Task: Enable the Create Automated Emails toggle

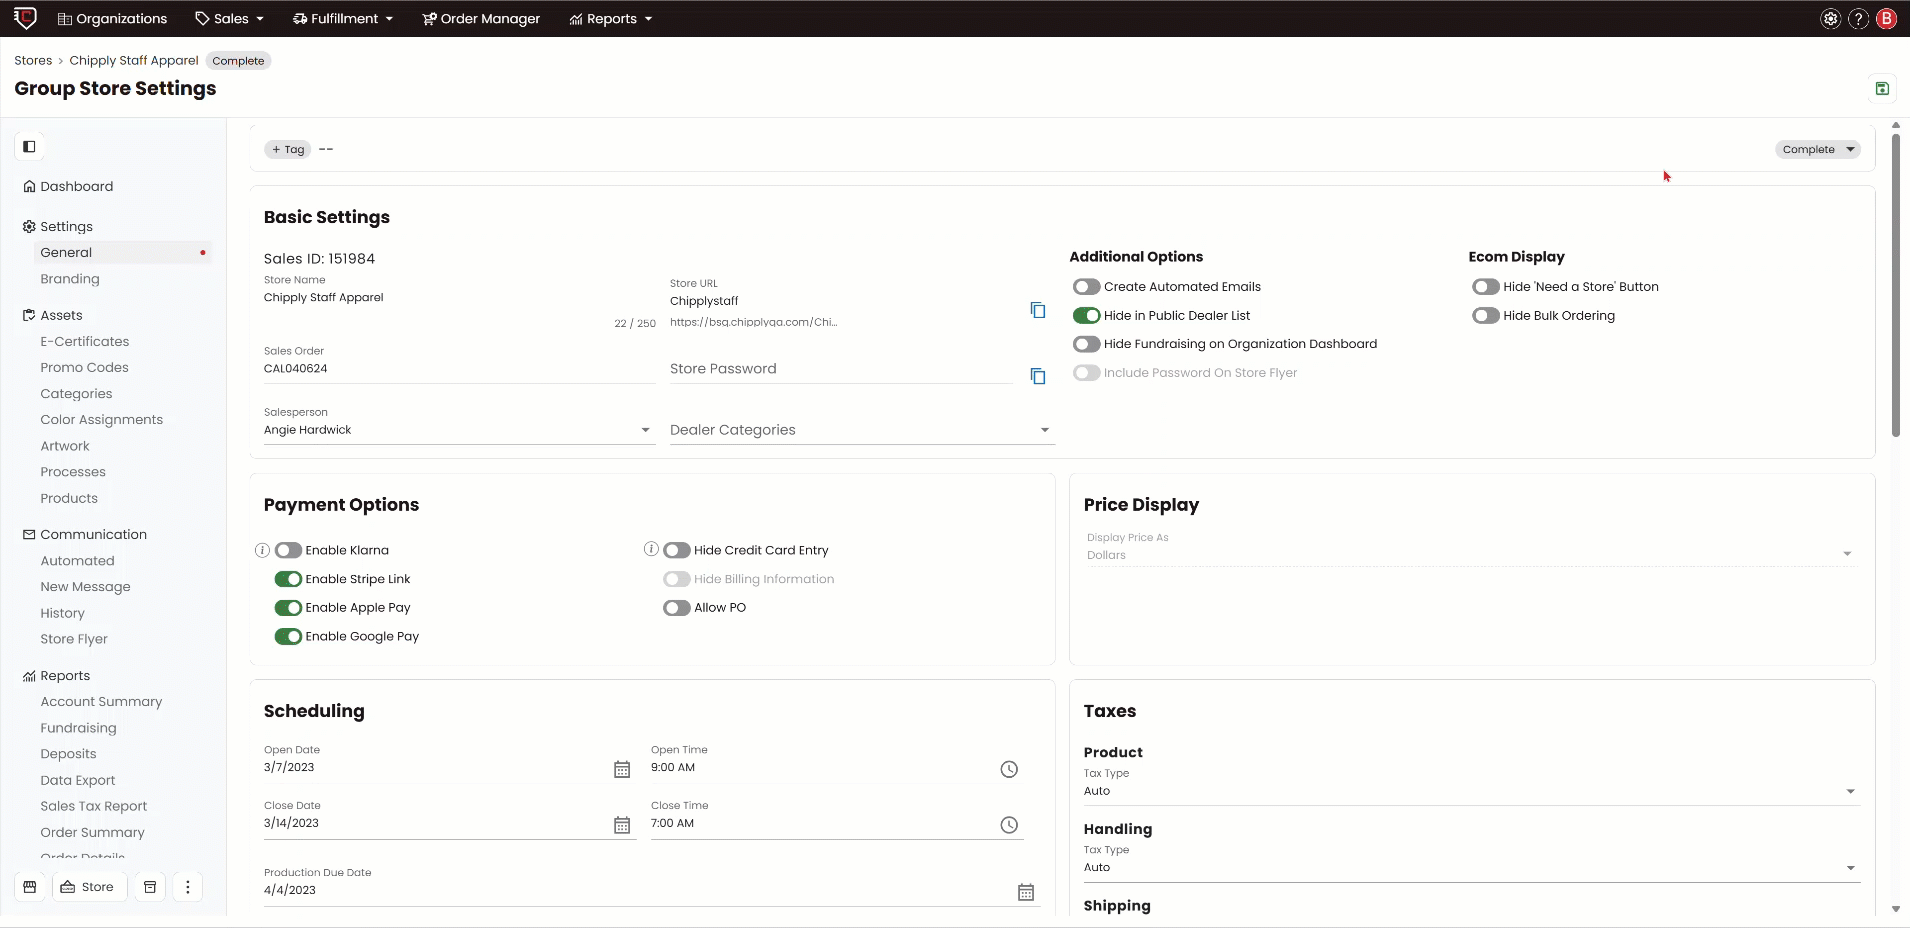Action: [x=1086, y=287]
